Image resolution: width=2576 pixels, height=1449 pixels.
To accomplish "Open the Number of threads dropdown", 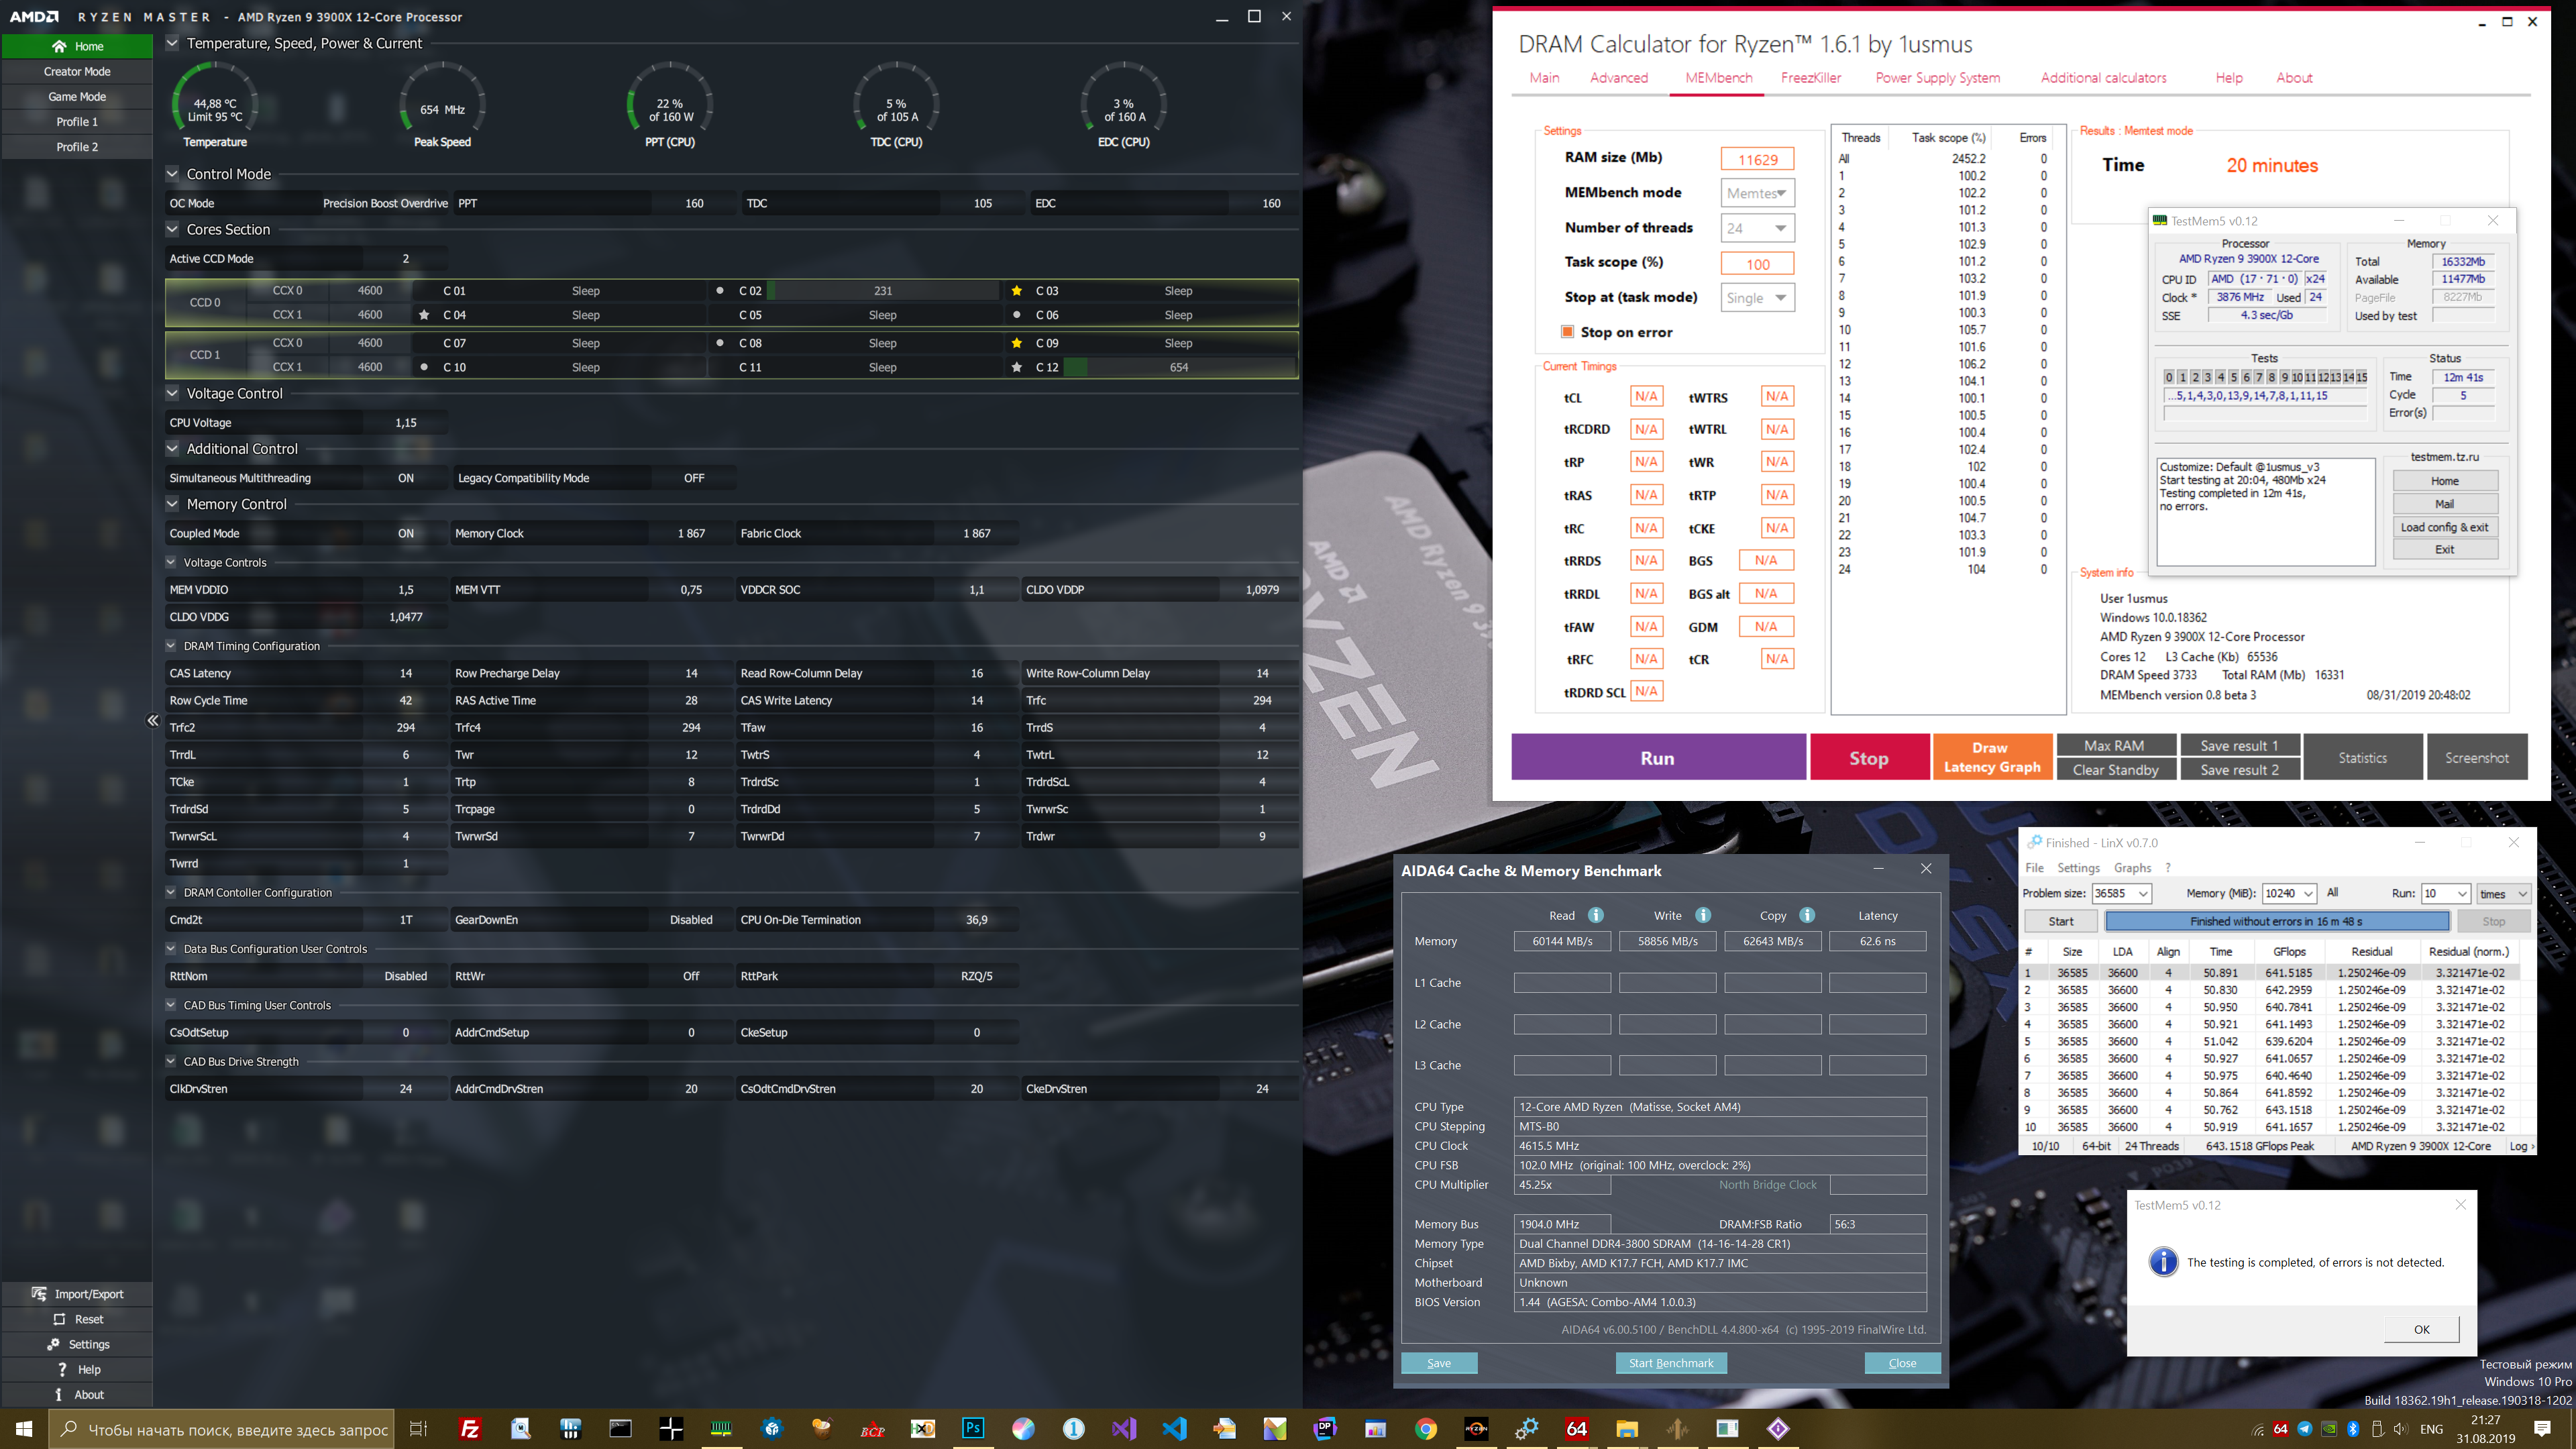I will [1758, 228].
